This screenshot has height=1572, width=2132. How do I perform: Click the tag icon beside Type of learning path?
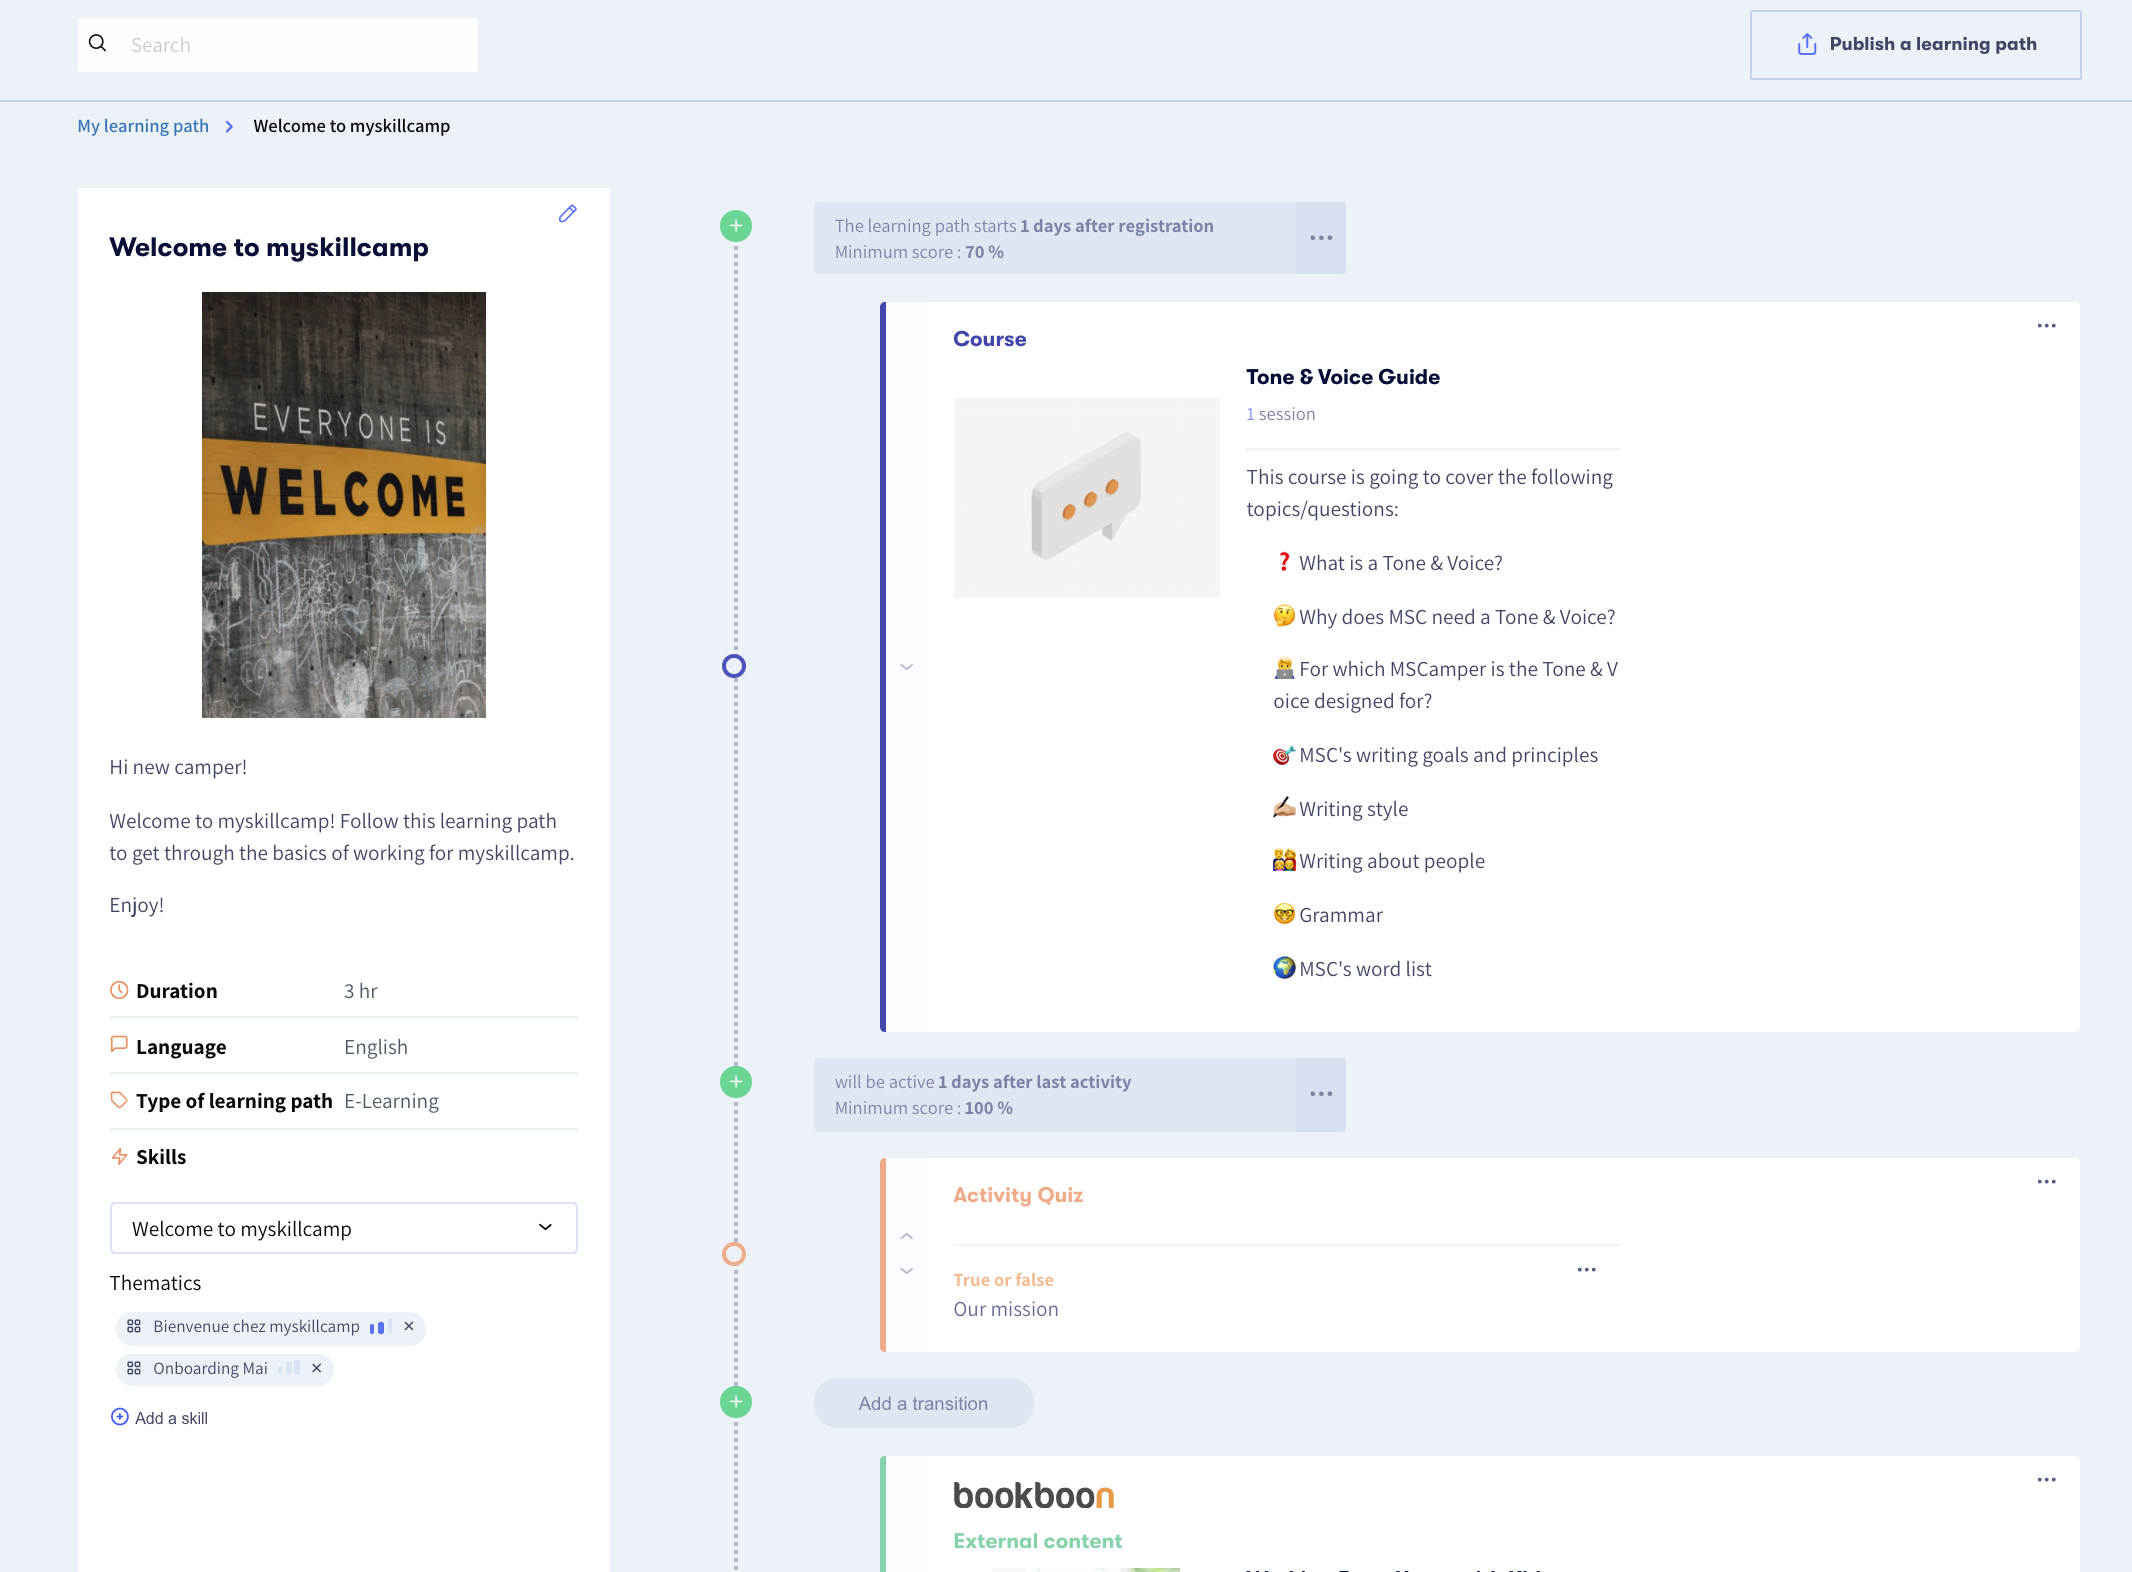(119, 1099)
